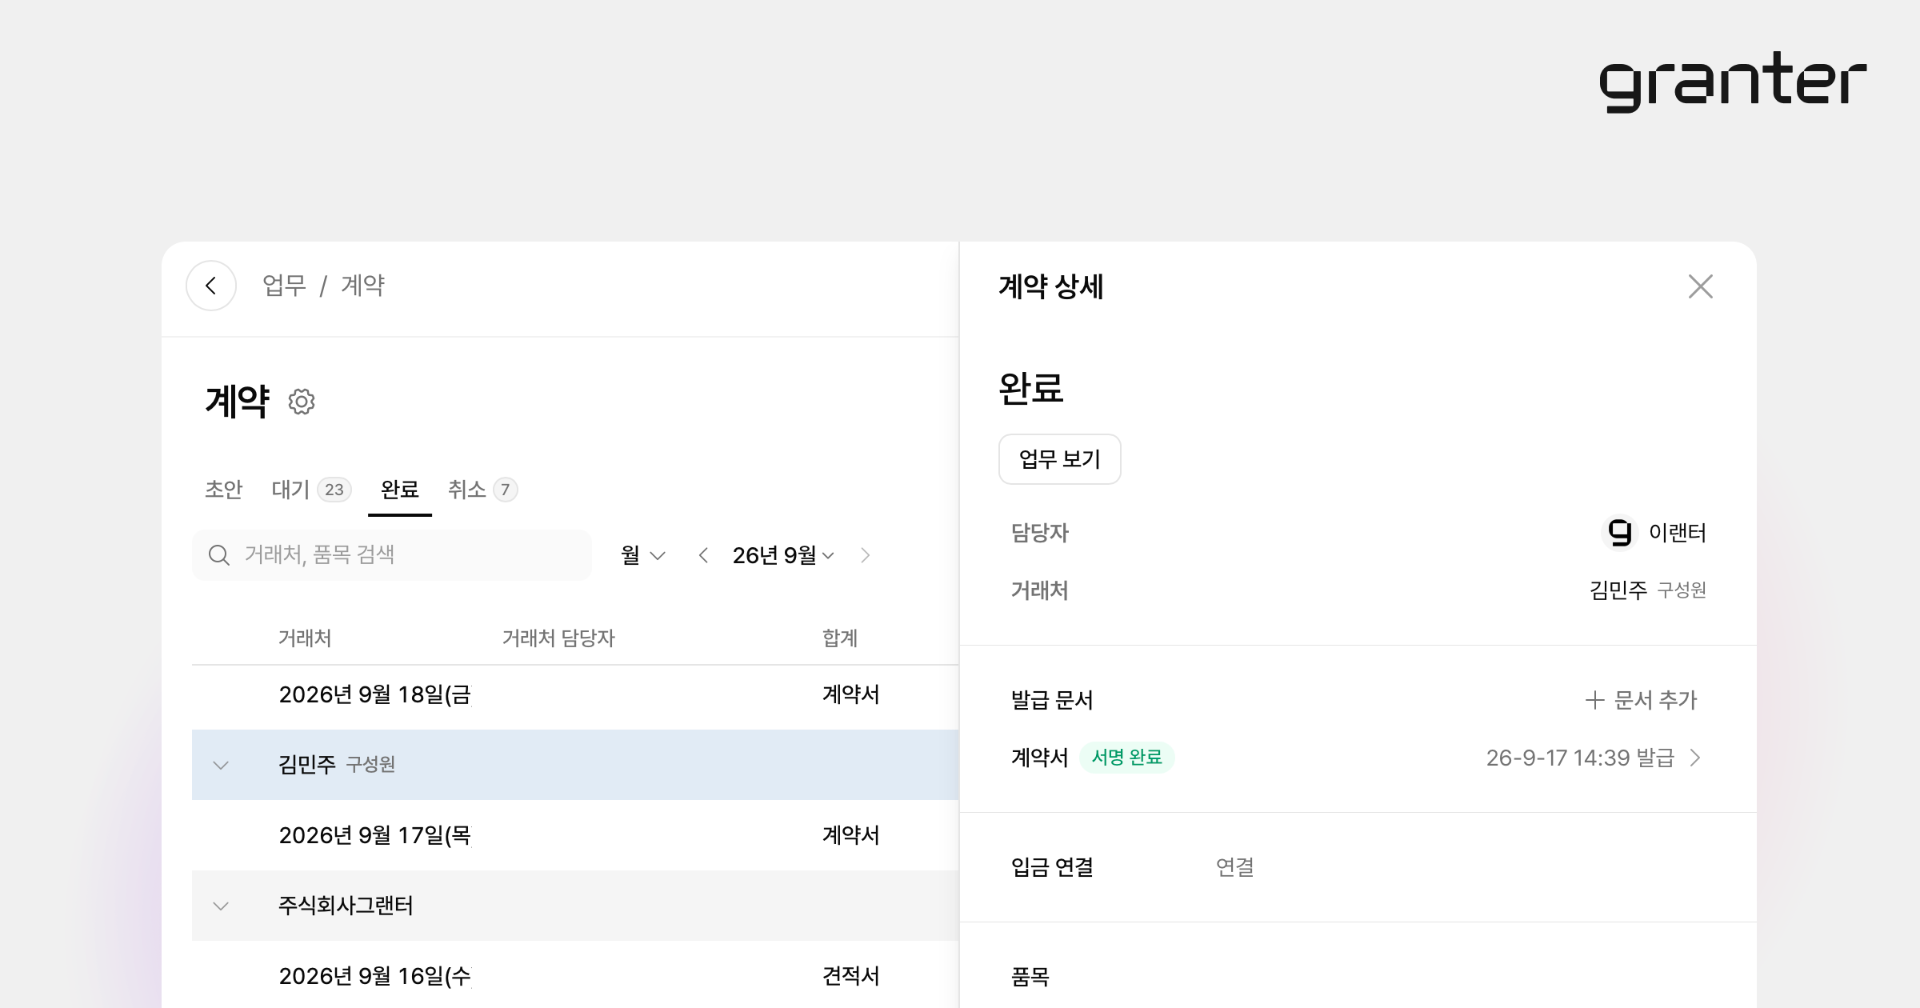Click the 거래처 담당자 column header
Viewport: 1920px width, 1008px height.
[x=558, y=638]
